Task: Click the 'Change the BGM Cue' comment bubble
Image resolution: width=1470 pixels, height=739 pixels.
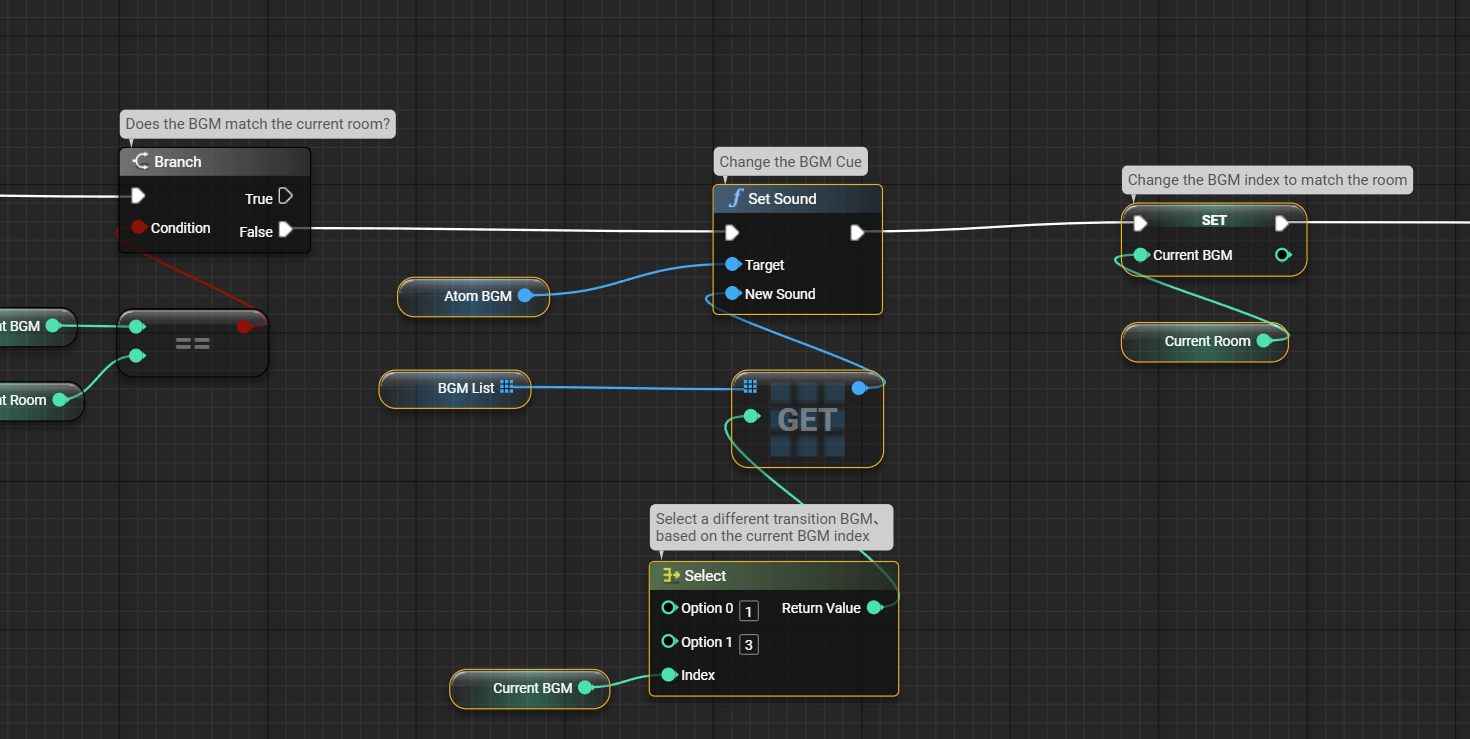Action: click(790, 162)
